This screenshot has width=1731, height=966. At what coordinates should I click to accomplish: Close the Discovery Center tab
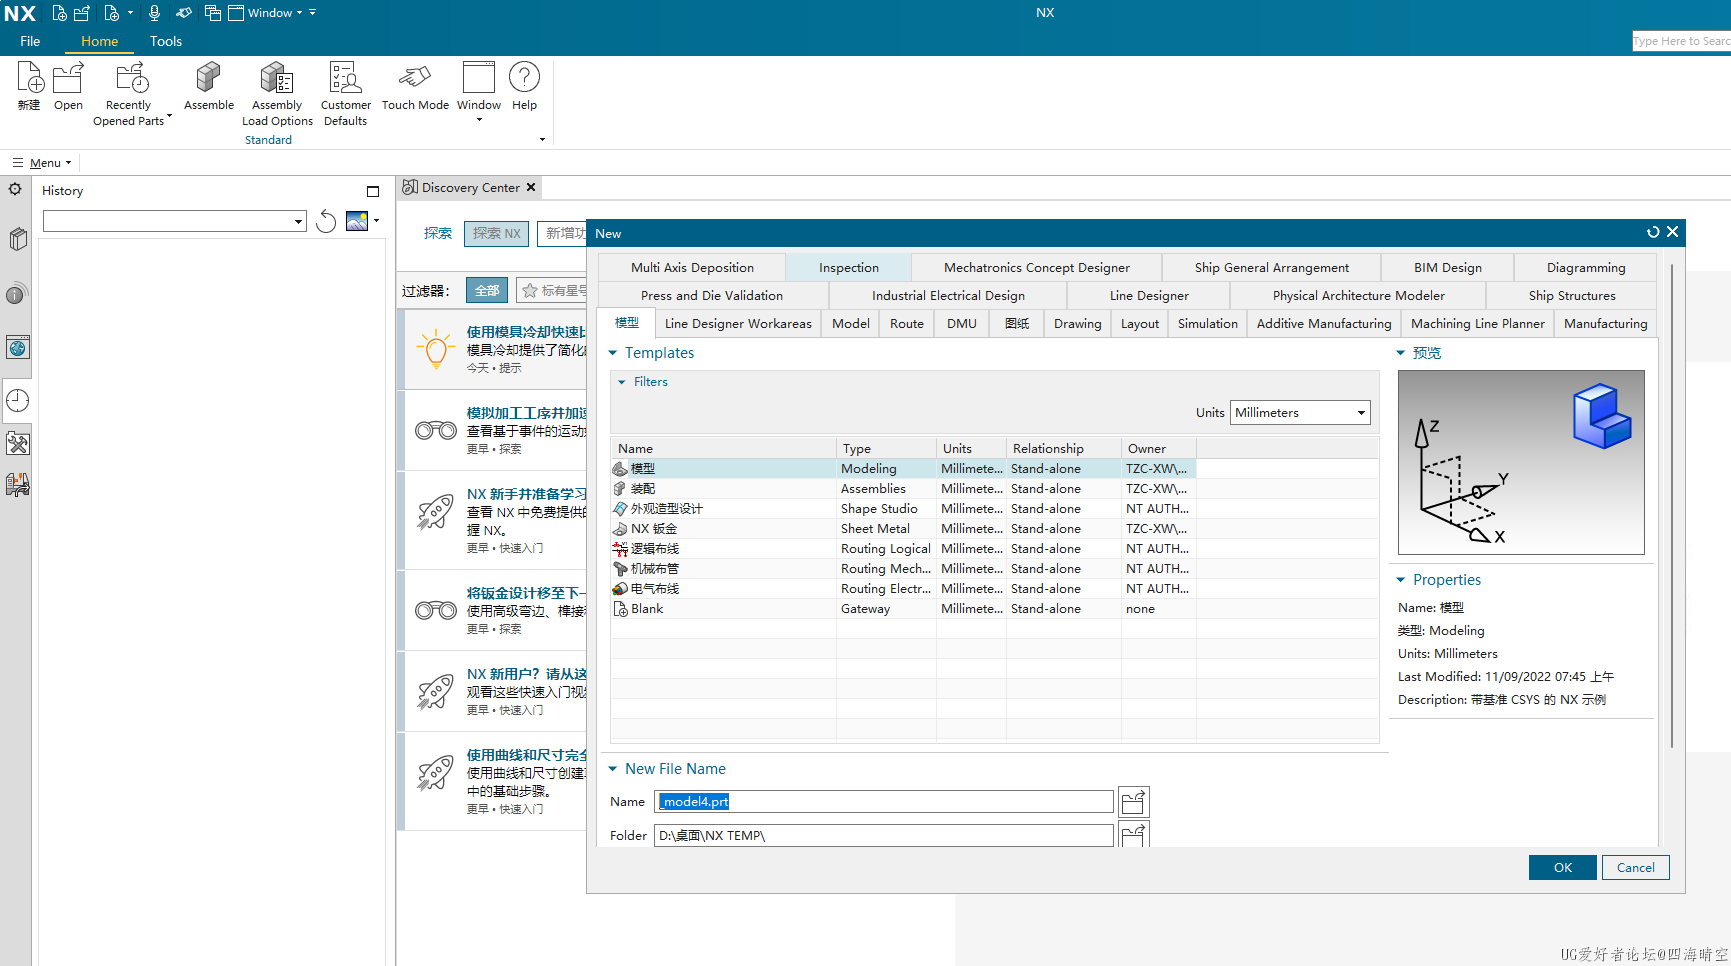click(531, 187)
